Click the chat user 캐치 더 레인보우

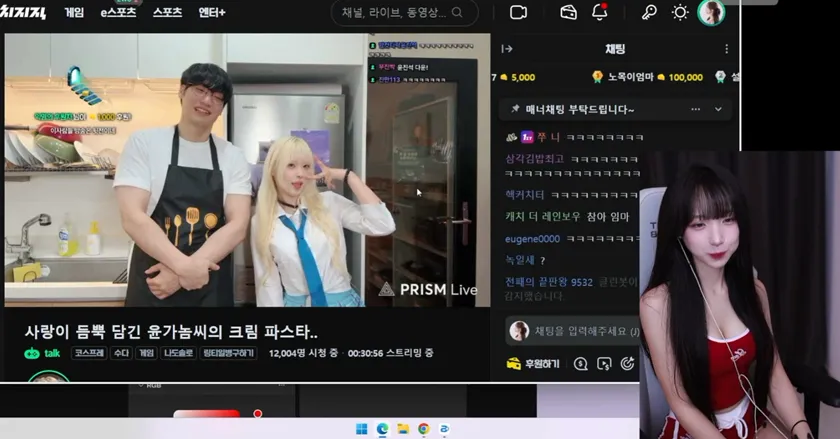coord(542,217)
